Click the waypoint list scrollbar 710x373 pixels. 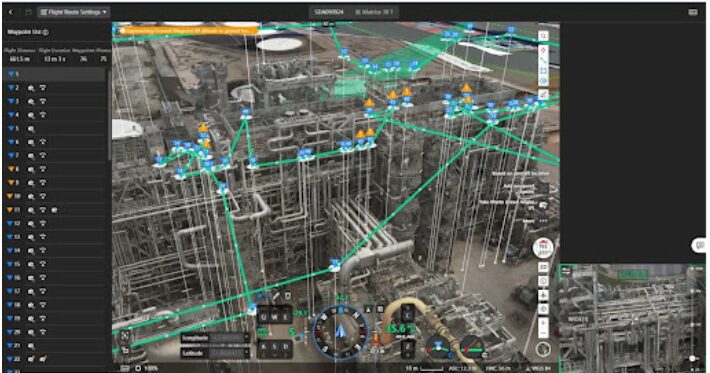coord(109,115)
